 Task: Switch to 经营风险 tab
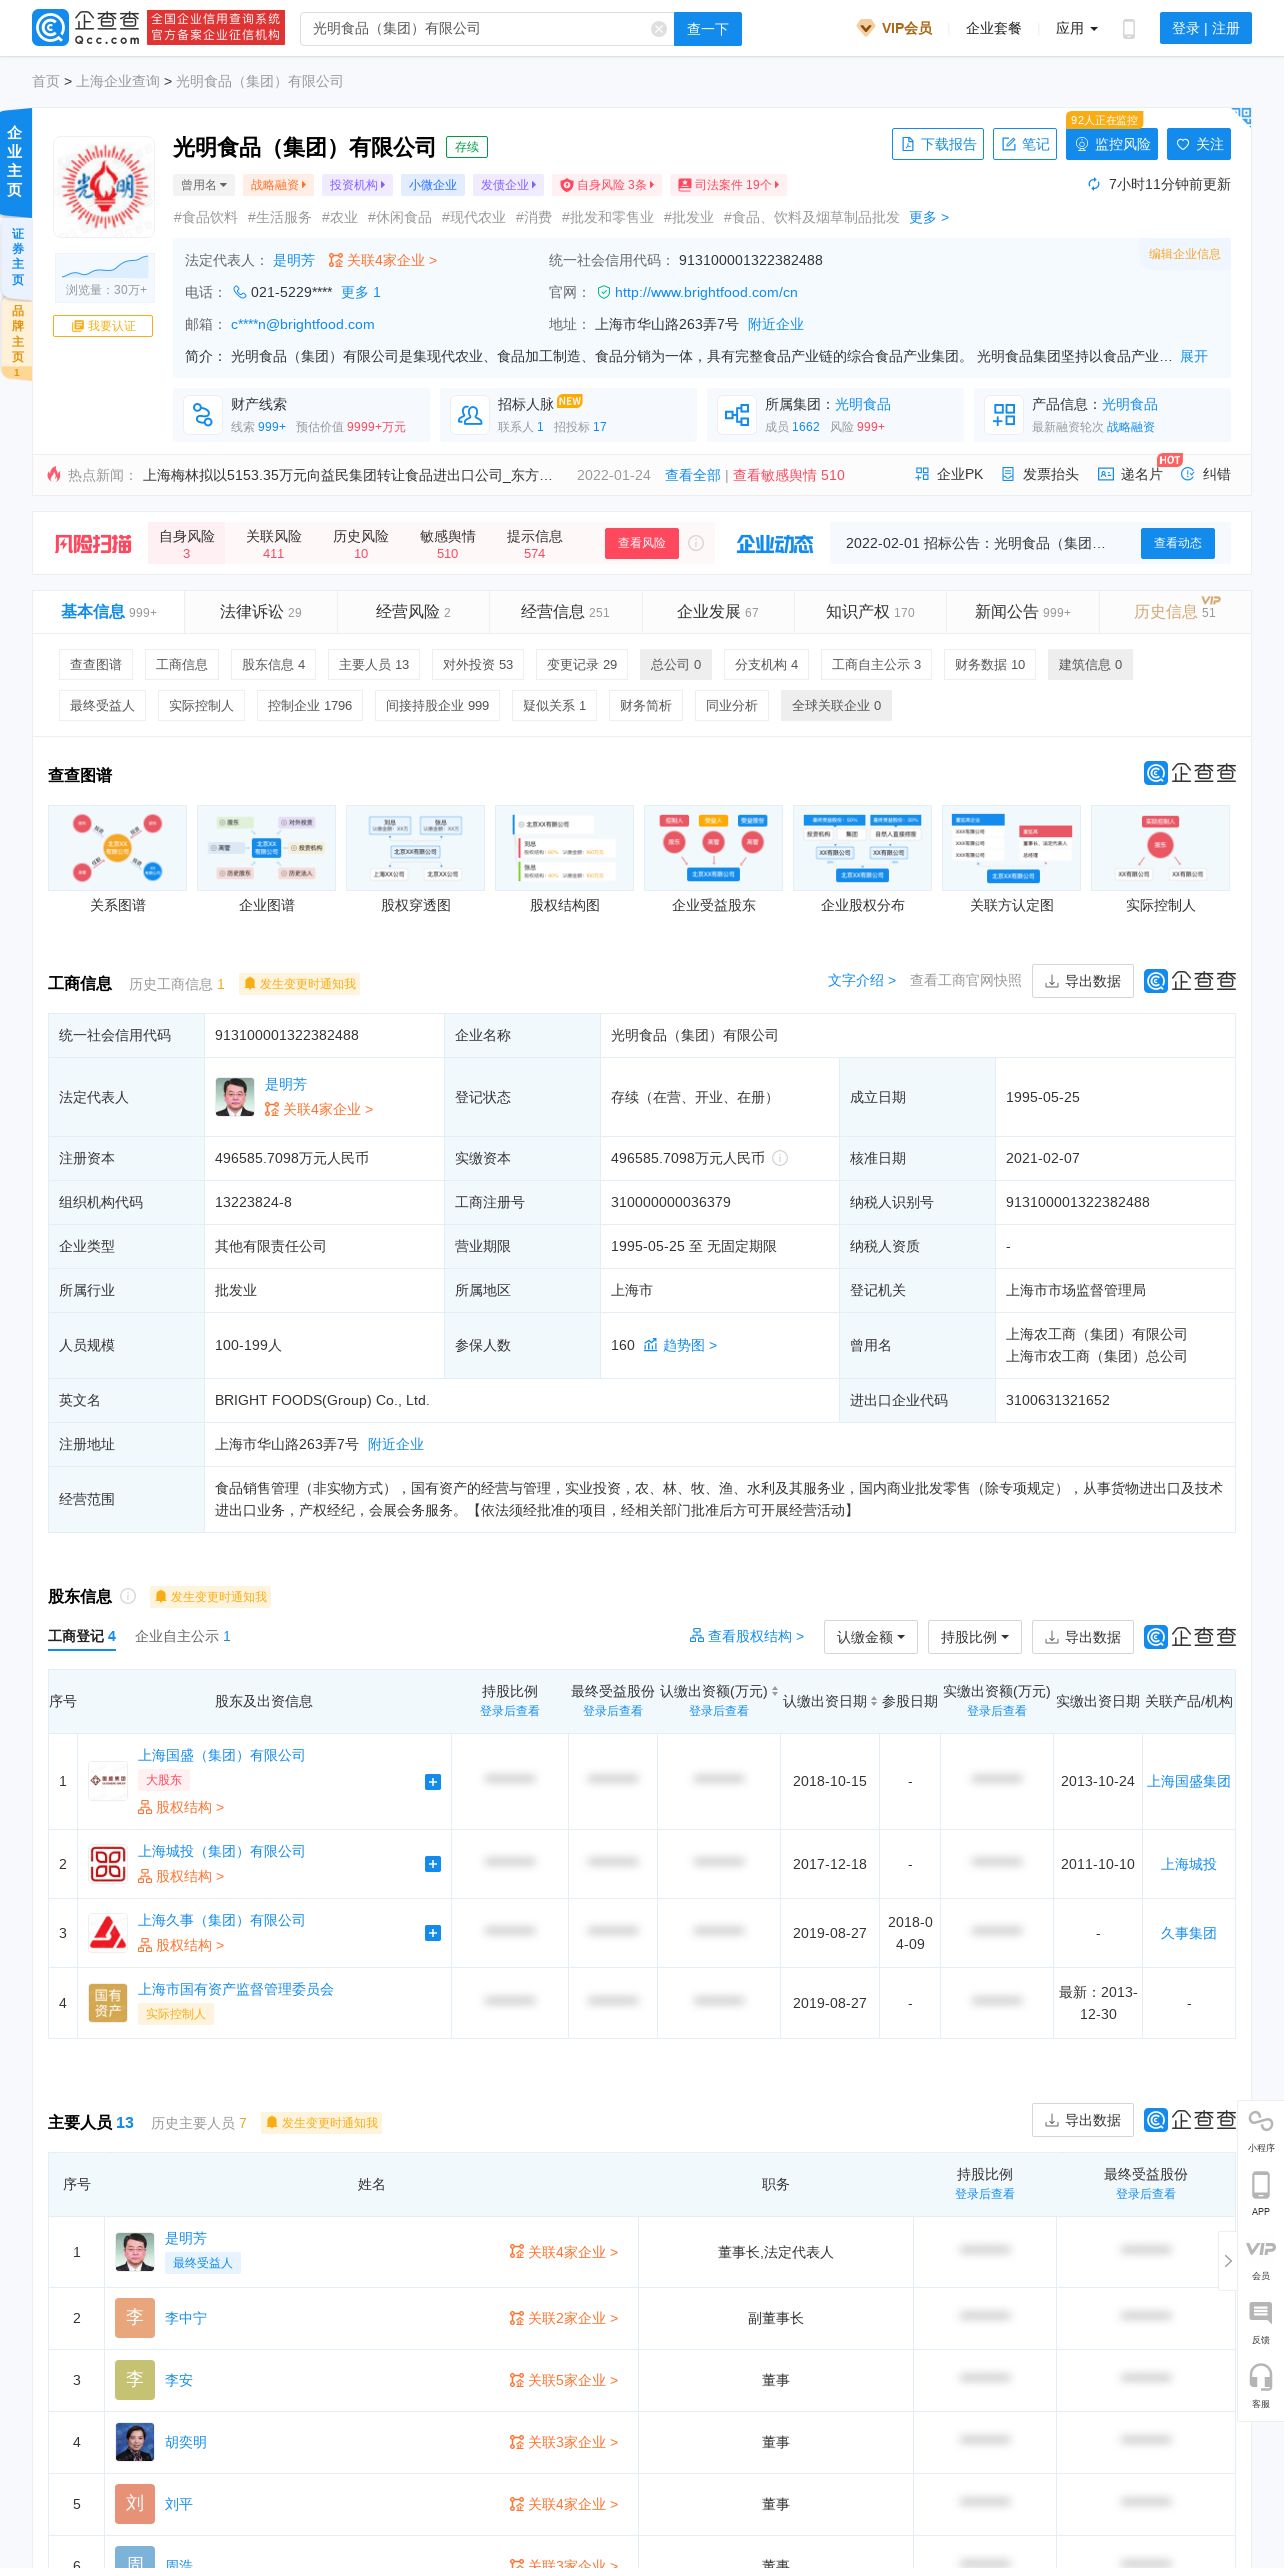(x=413, y=612)
